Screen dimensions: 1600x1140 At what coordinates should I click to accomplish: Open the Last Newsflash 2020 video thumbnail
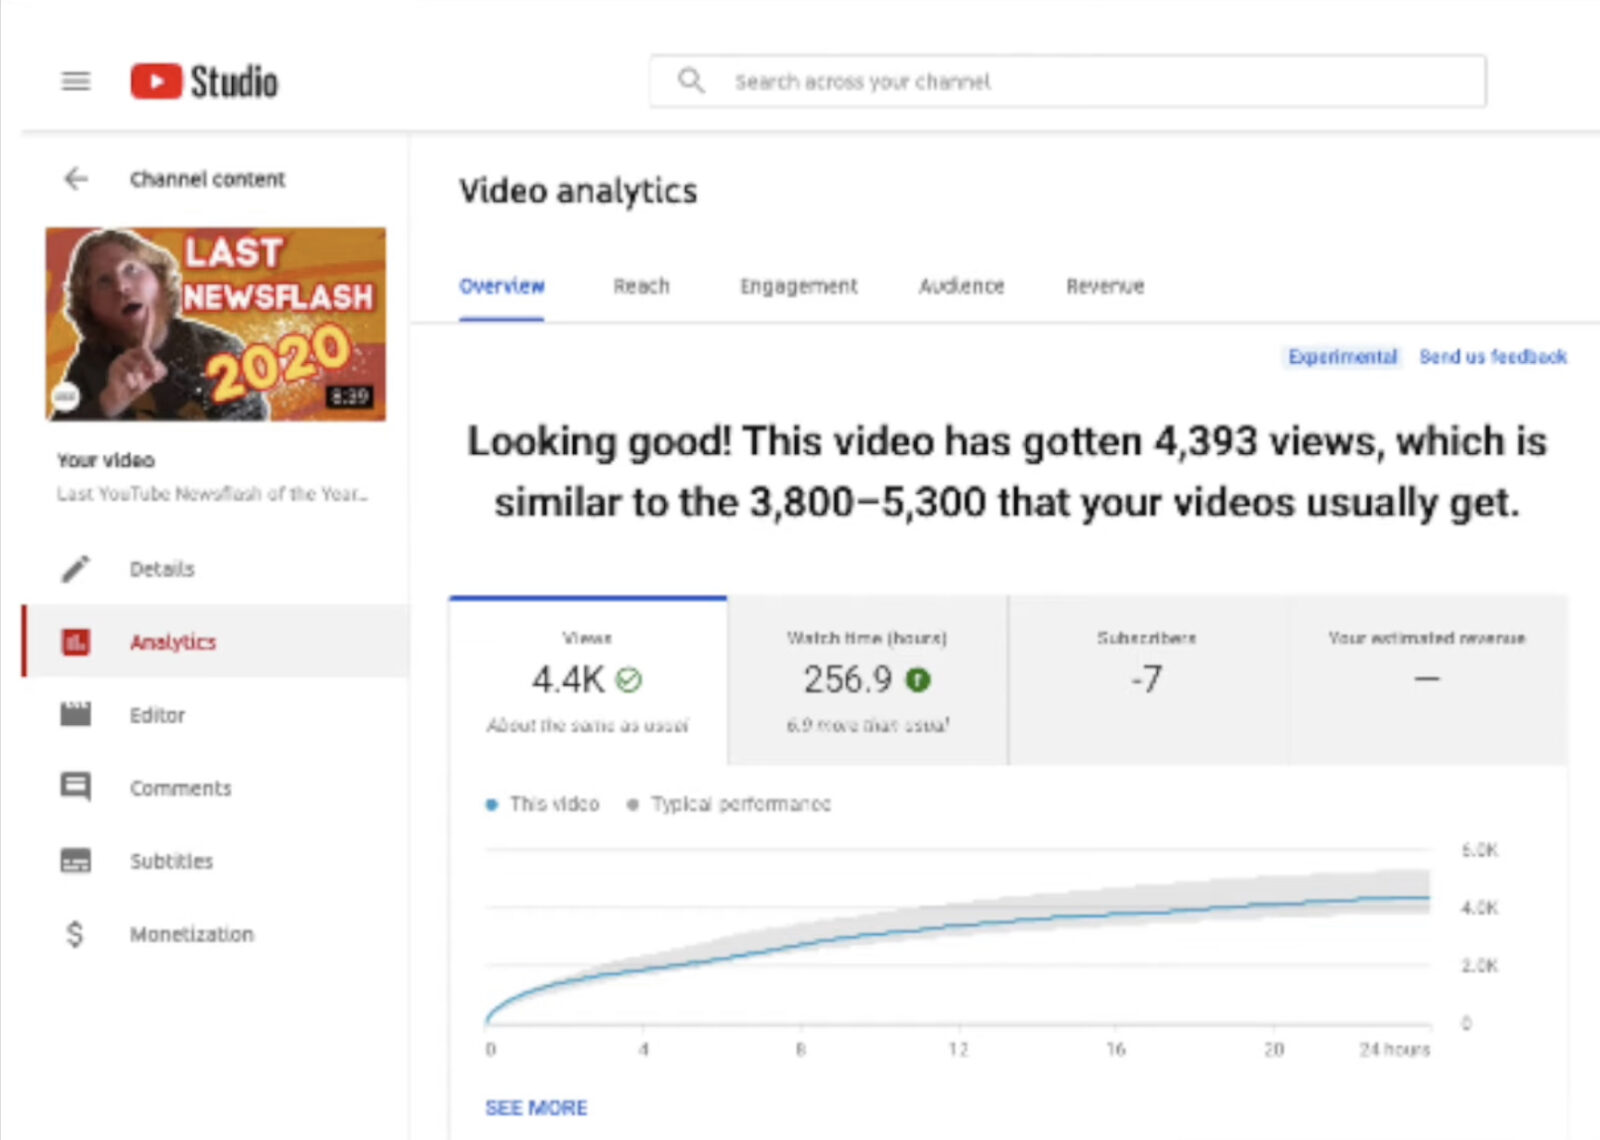(214, 320)
